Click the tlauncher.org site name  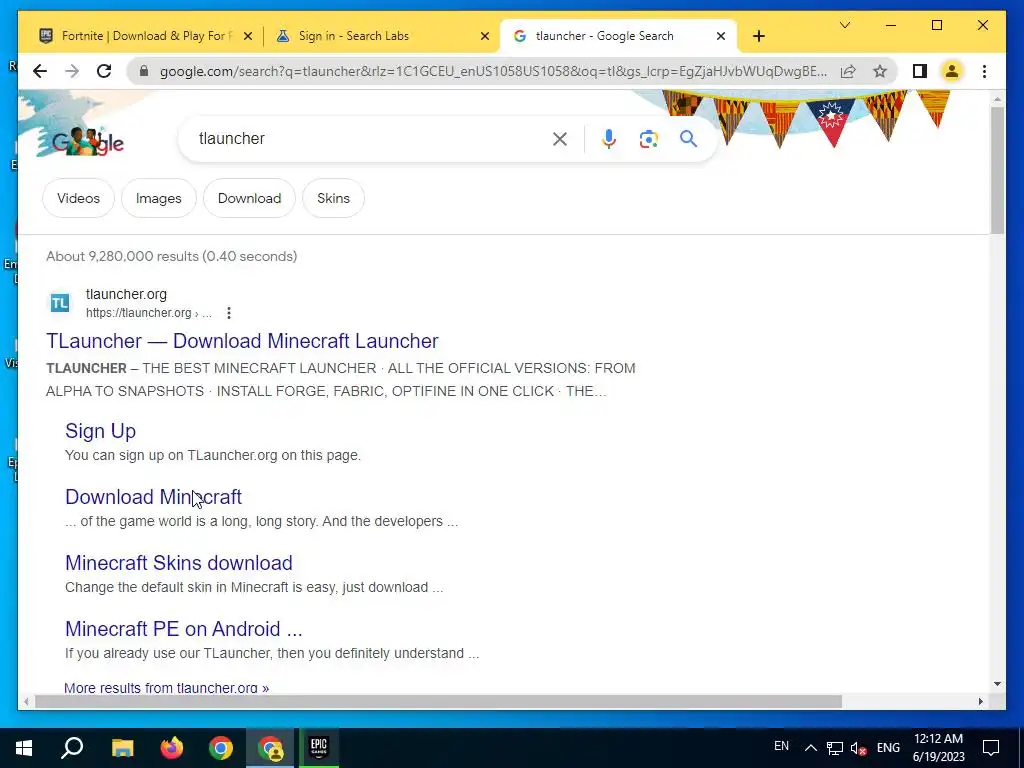pos(126,295)
